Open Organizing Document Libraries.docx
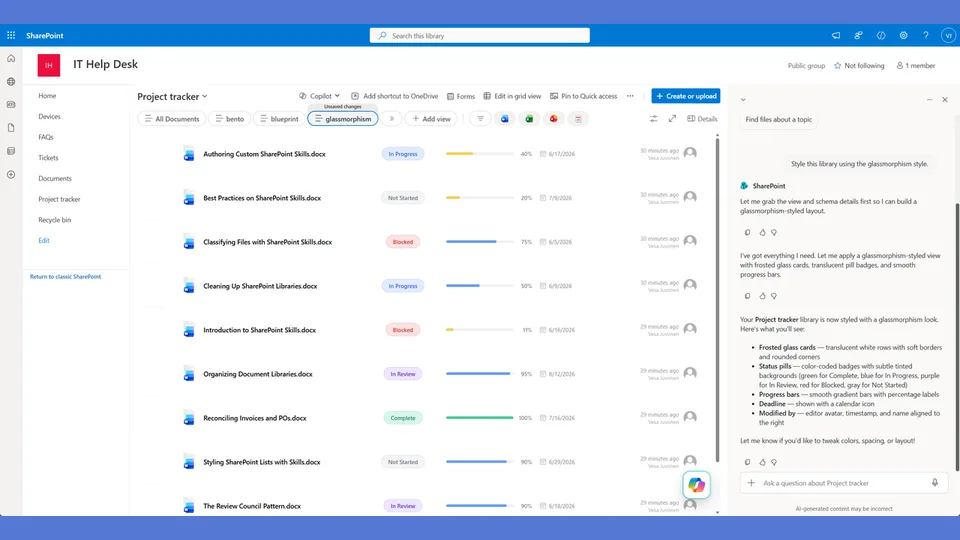The width and height of the screenshot is (960, 540). pos(258,374)
